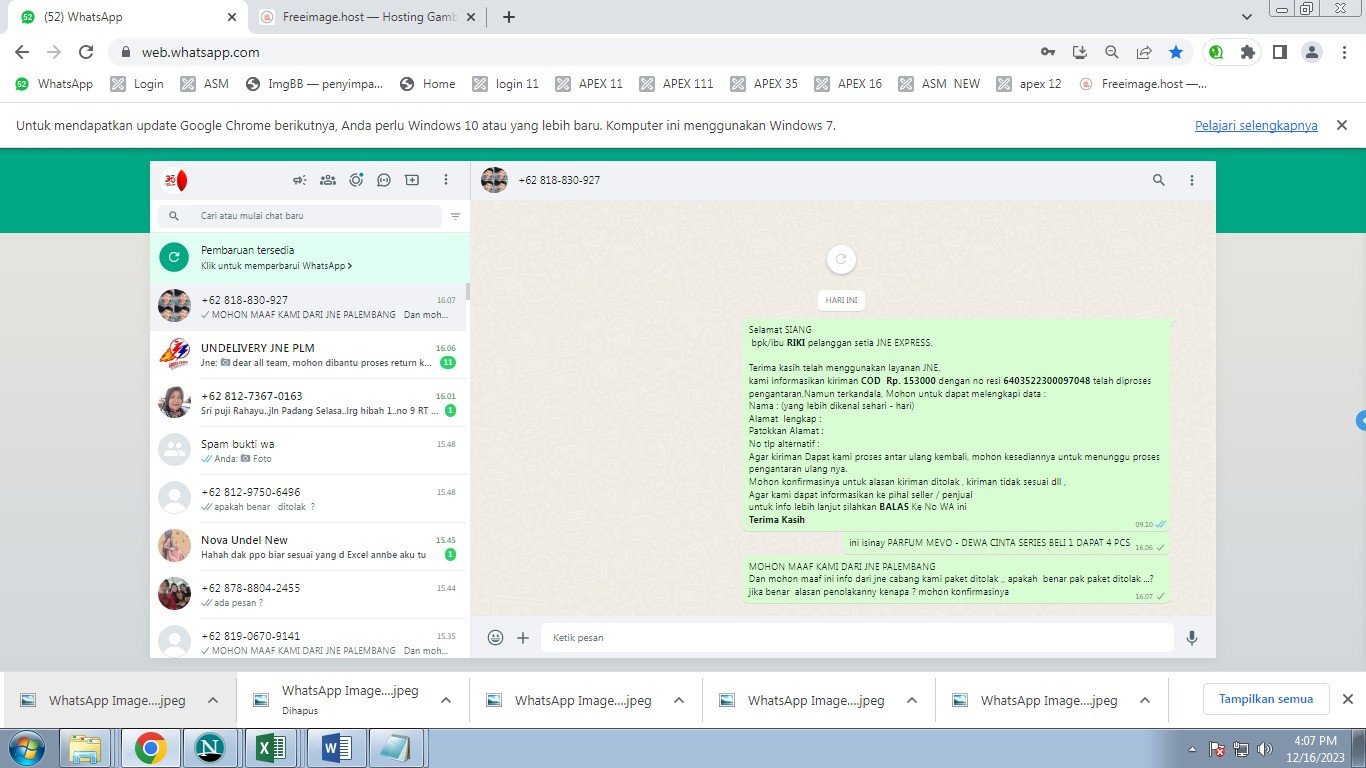
Task: Click the megaphone broadcast icon
Action: click(x=299, y=180)
